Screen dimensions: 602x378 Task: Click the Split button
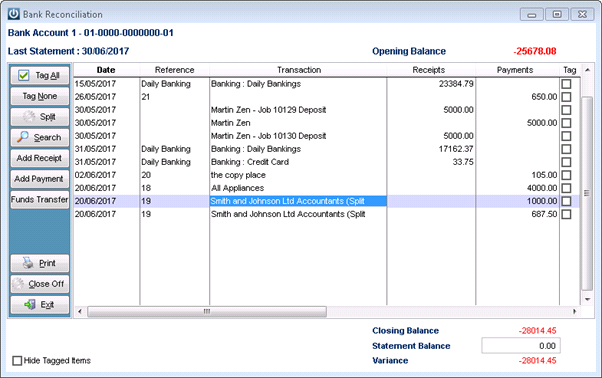point(40,117)
